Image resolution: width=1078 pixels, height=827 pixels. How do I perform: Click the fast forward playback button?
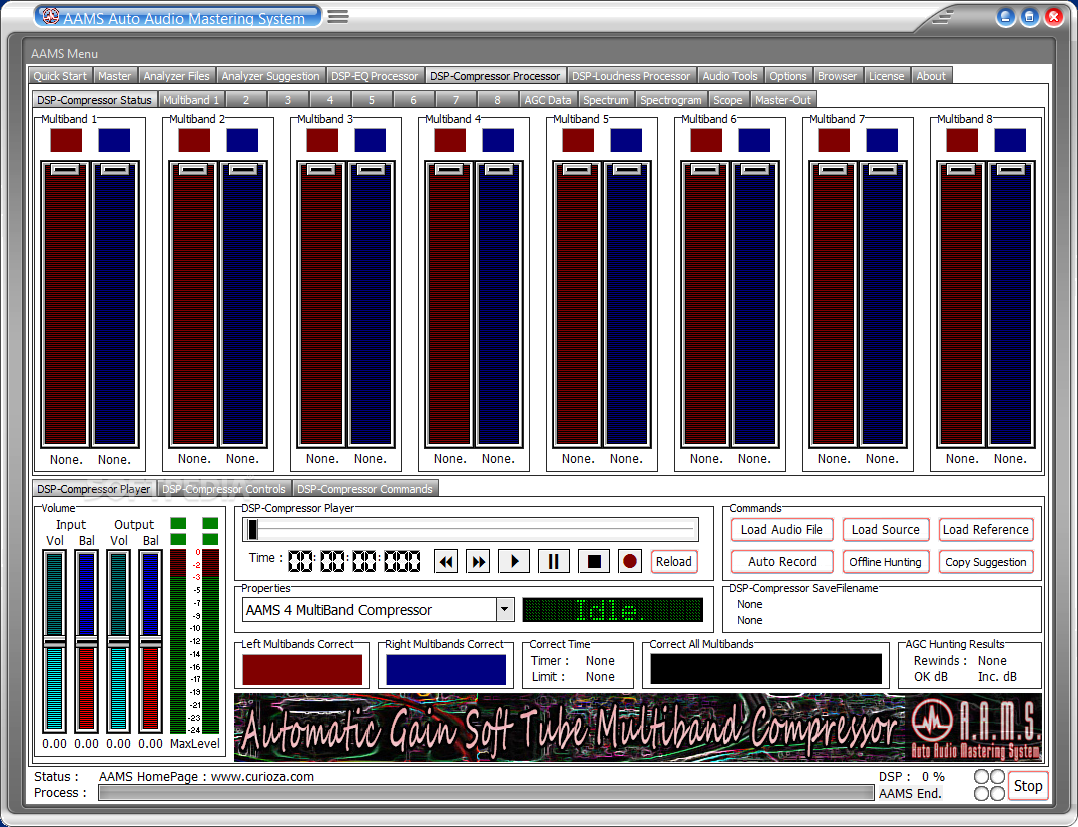[x=478, y=562]
